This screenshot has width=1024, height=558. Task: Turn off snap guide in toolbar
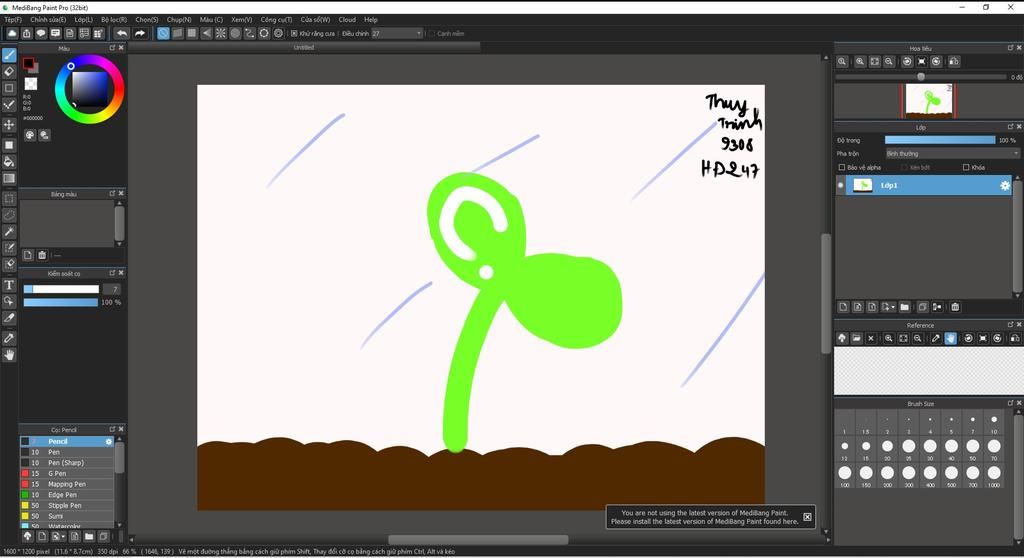point(163,33)
